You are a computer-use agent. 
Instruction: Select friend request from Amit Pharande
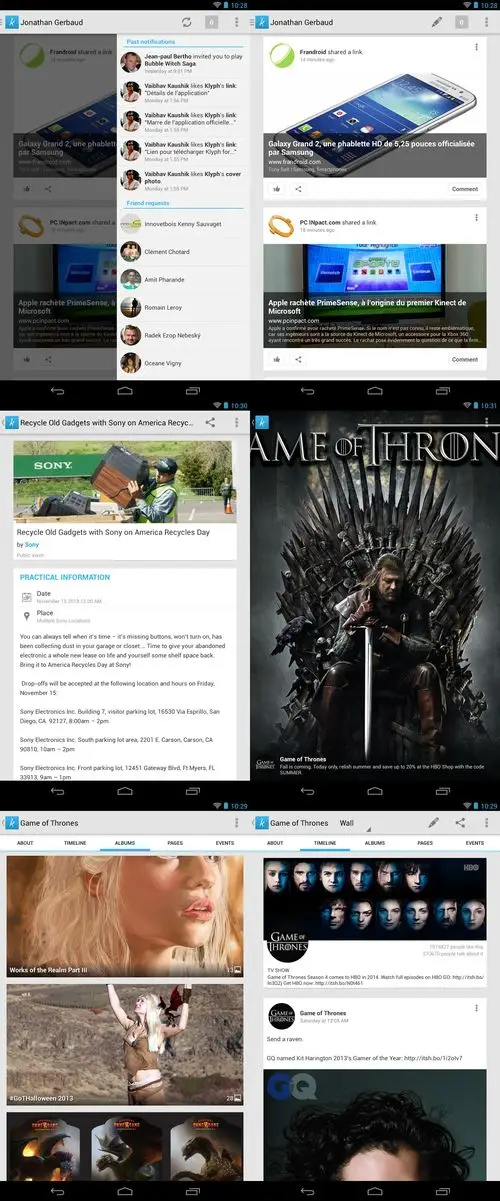pyautogui.click(x=180, y=280)
